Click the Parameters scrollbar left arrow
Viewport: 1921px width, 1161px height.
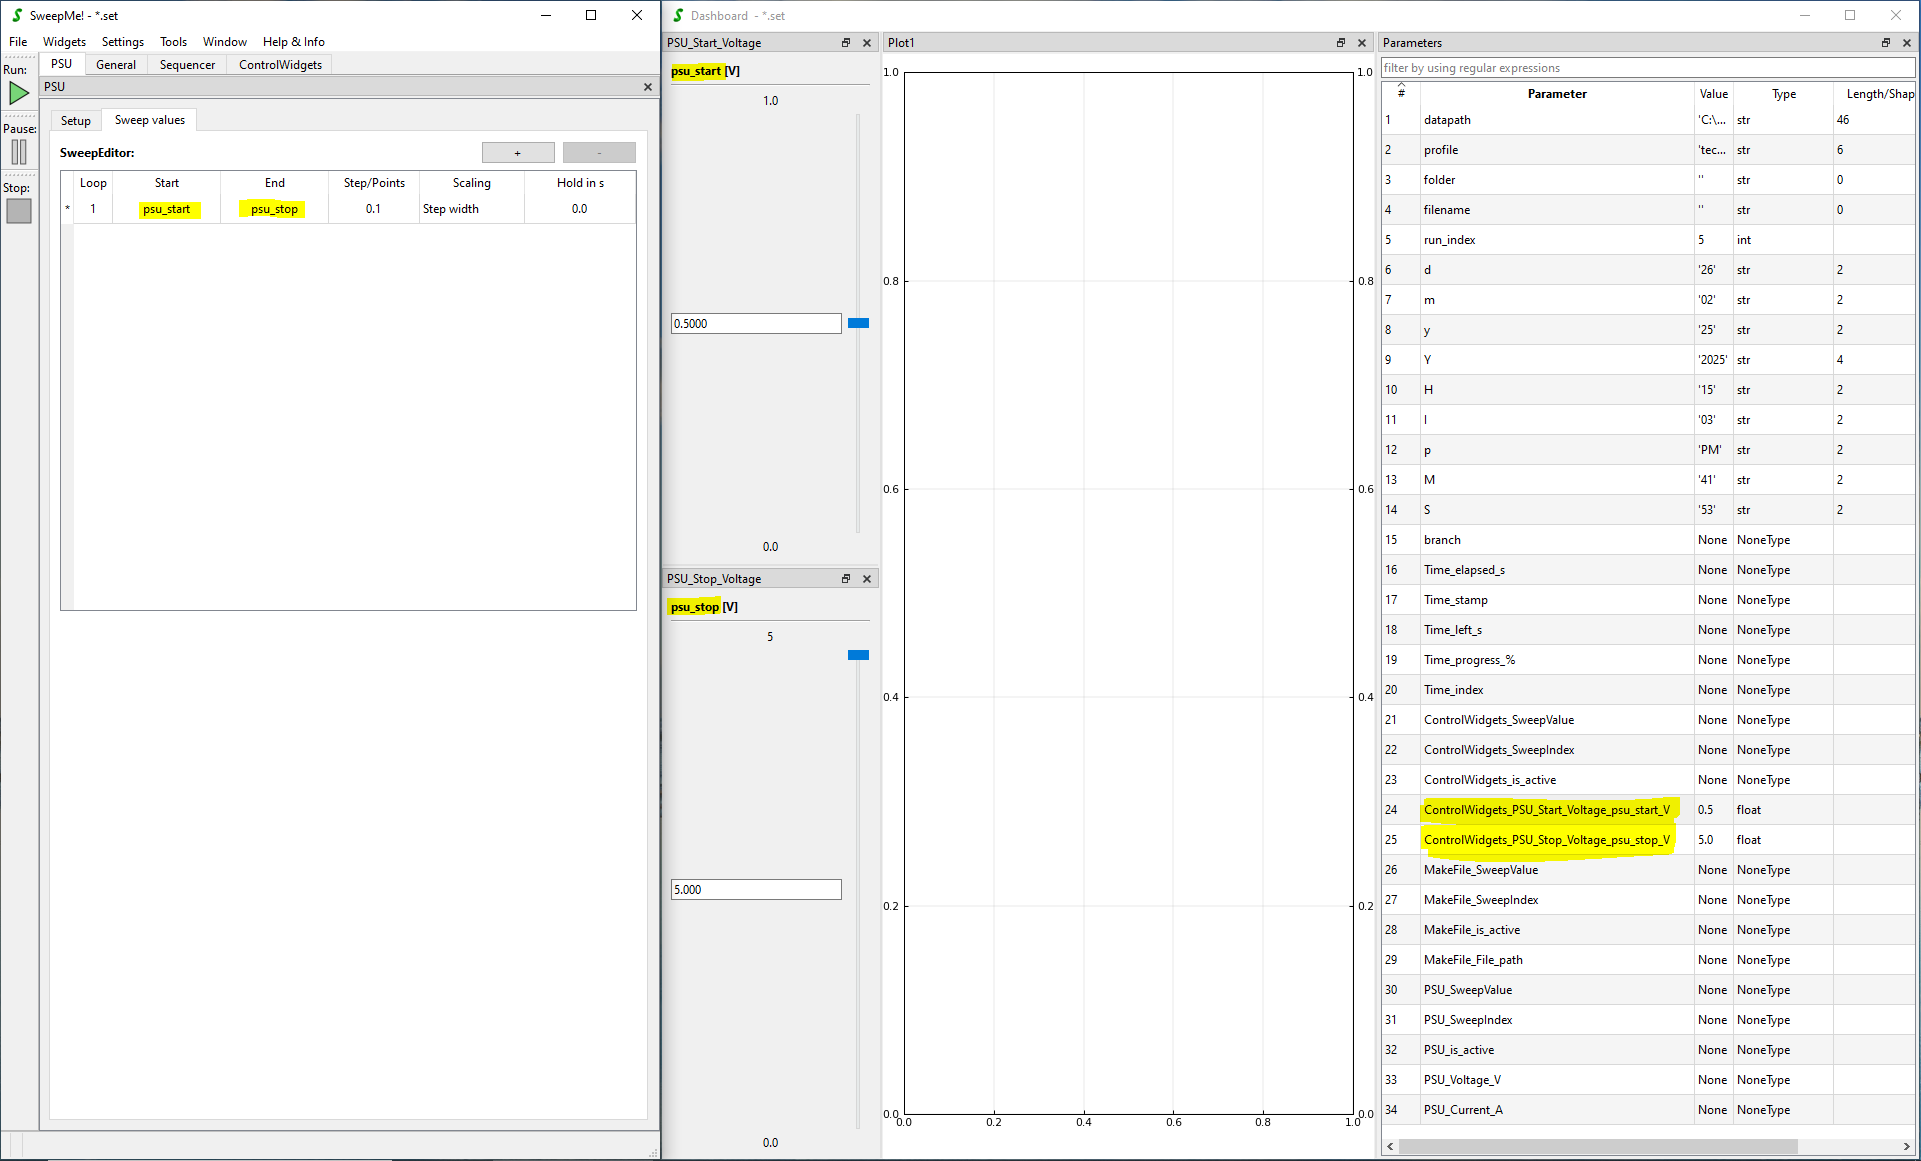click(x=1390, y=1146)
